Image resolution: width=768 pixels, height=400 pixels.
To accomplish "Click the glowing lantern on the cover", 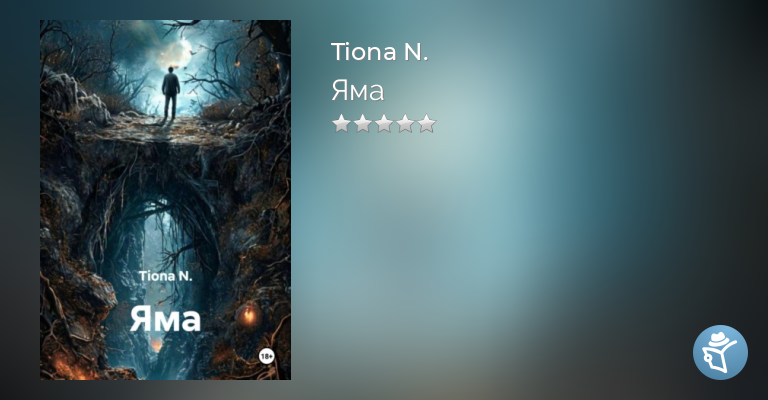I will tap(249, 314).
